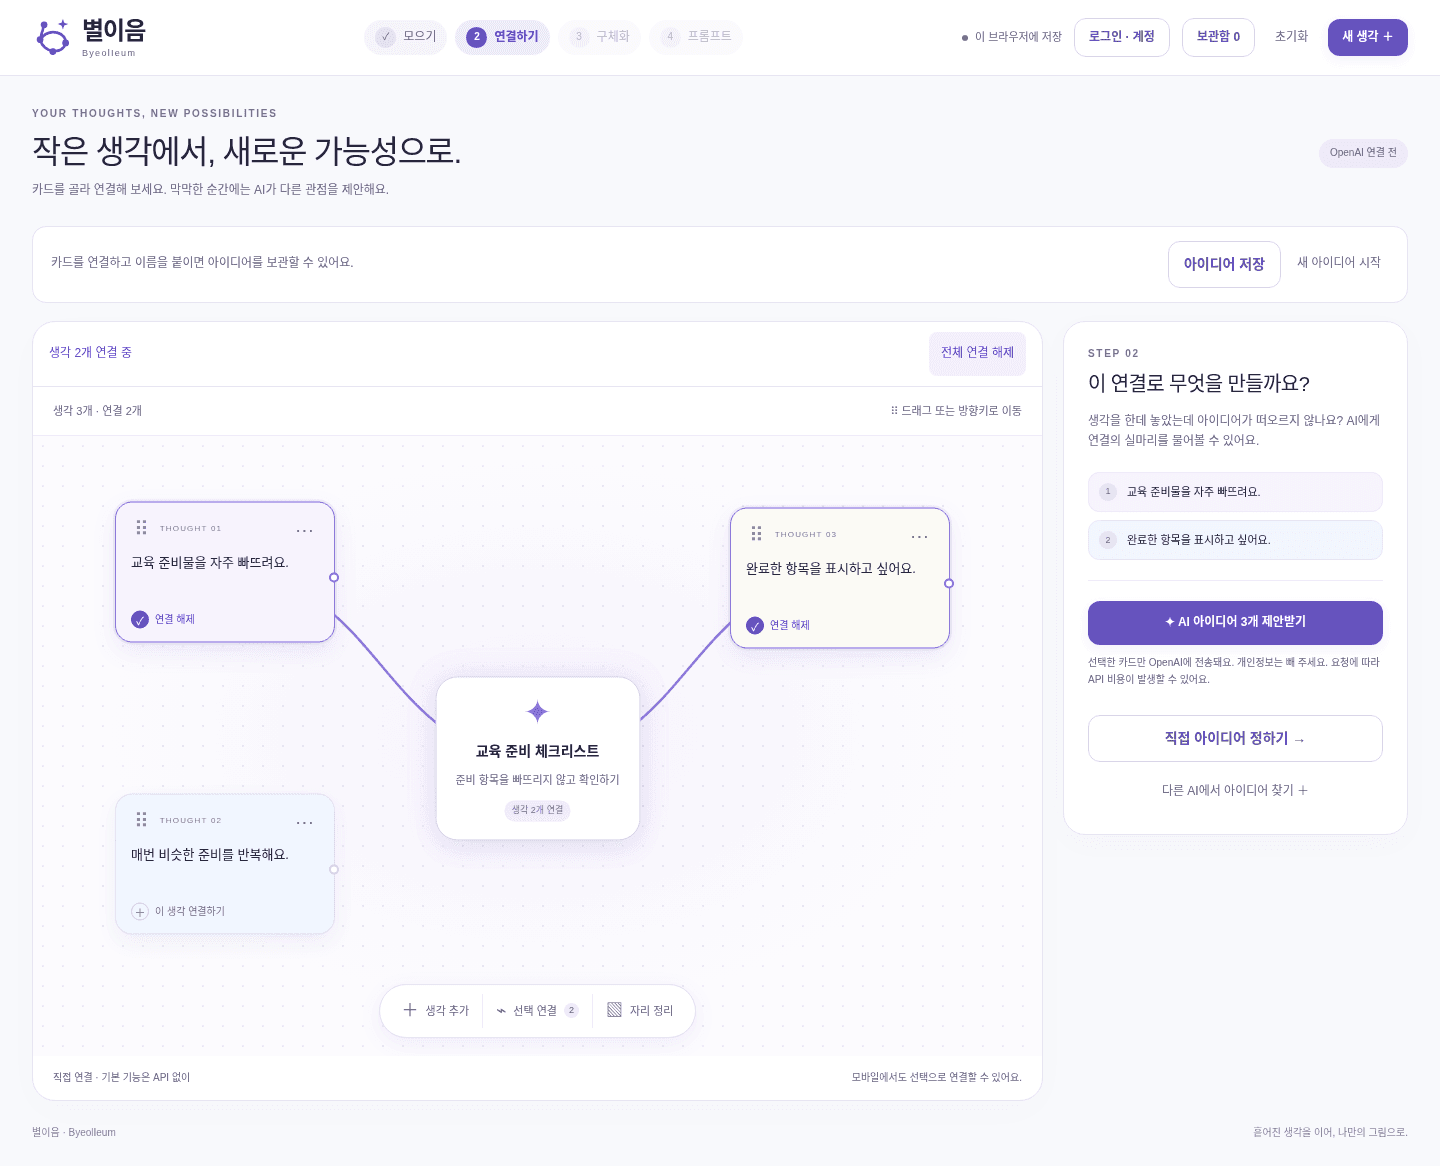Click 전체 연결 해제 button
Image resolution: width=1440 pixels, height=1166 pixels.
tap(977, 353)
